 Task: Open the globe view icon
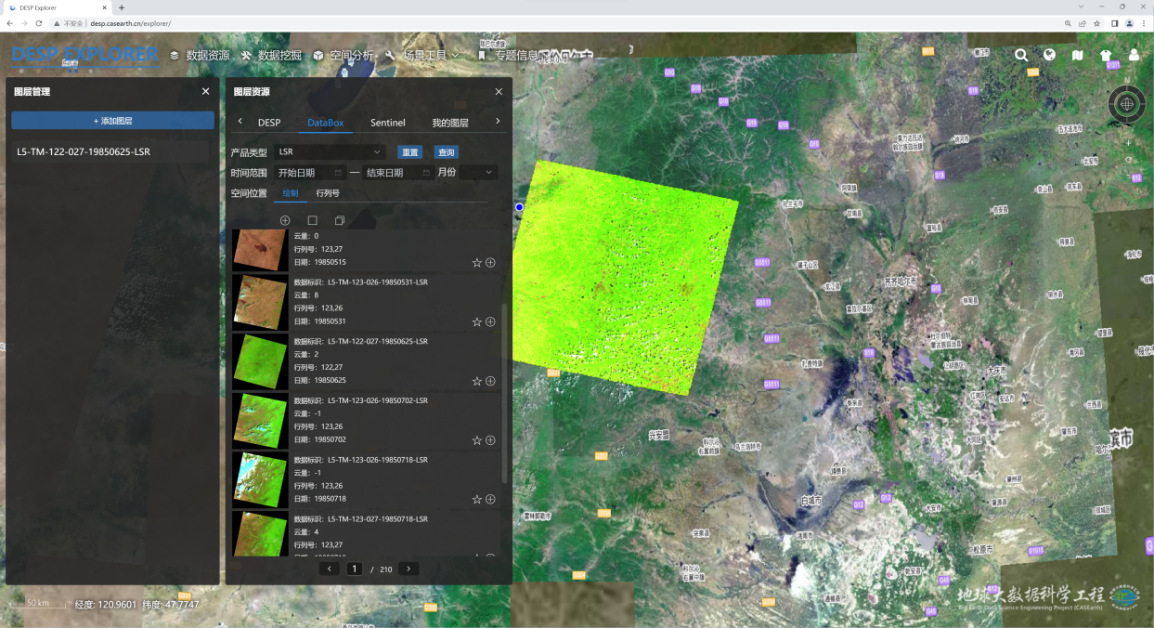(x=1049, y=56)
